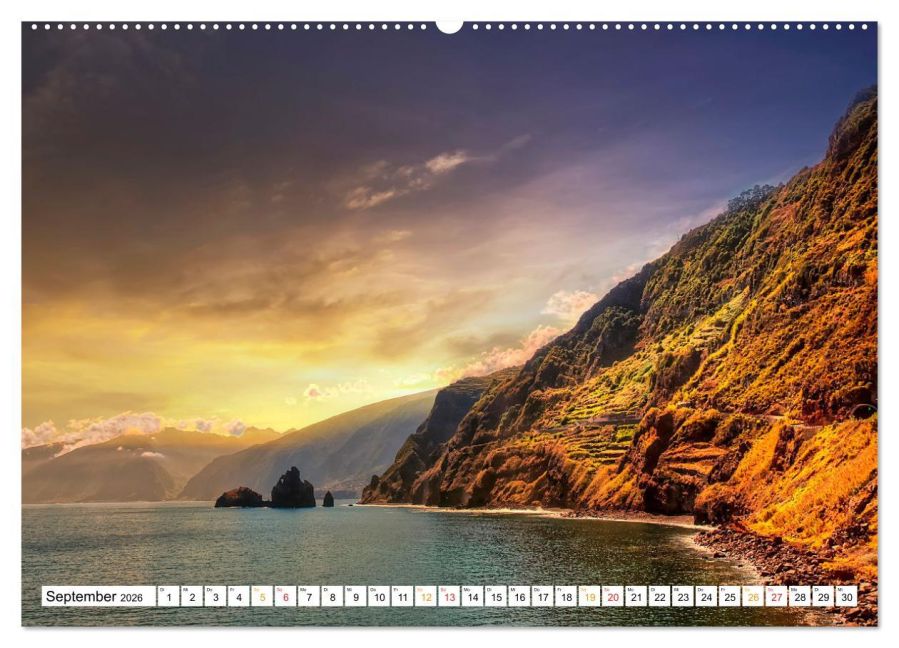The width and height of the screenshot is (899, 648).
Task: Choose day 16 in the date row
Action: 519,596
